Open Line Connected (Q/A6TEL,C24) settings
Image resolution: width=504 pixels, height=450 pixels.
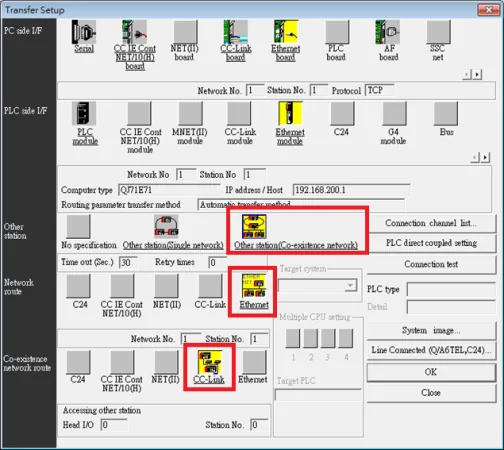(x=431, y=350)
